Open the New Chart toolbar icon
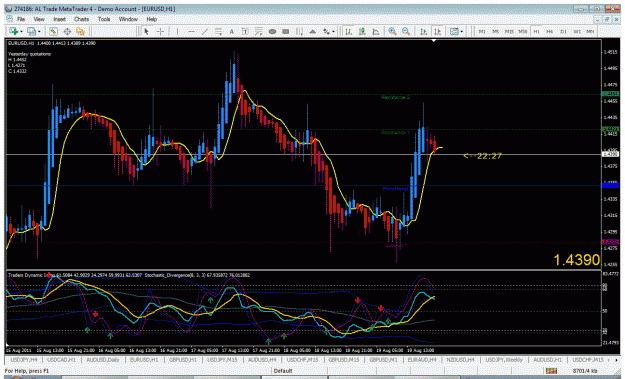 (13, 31)
